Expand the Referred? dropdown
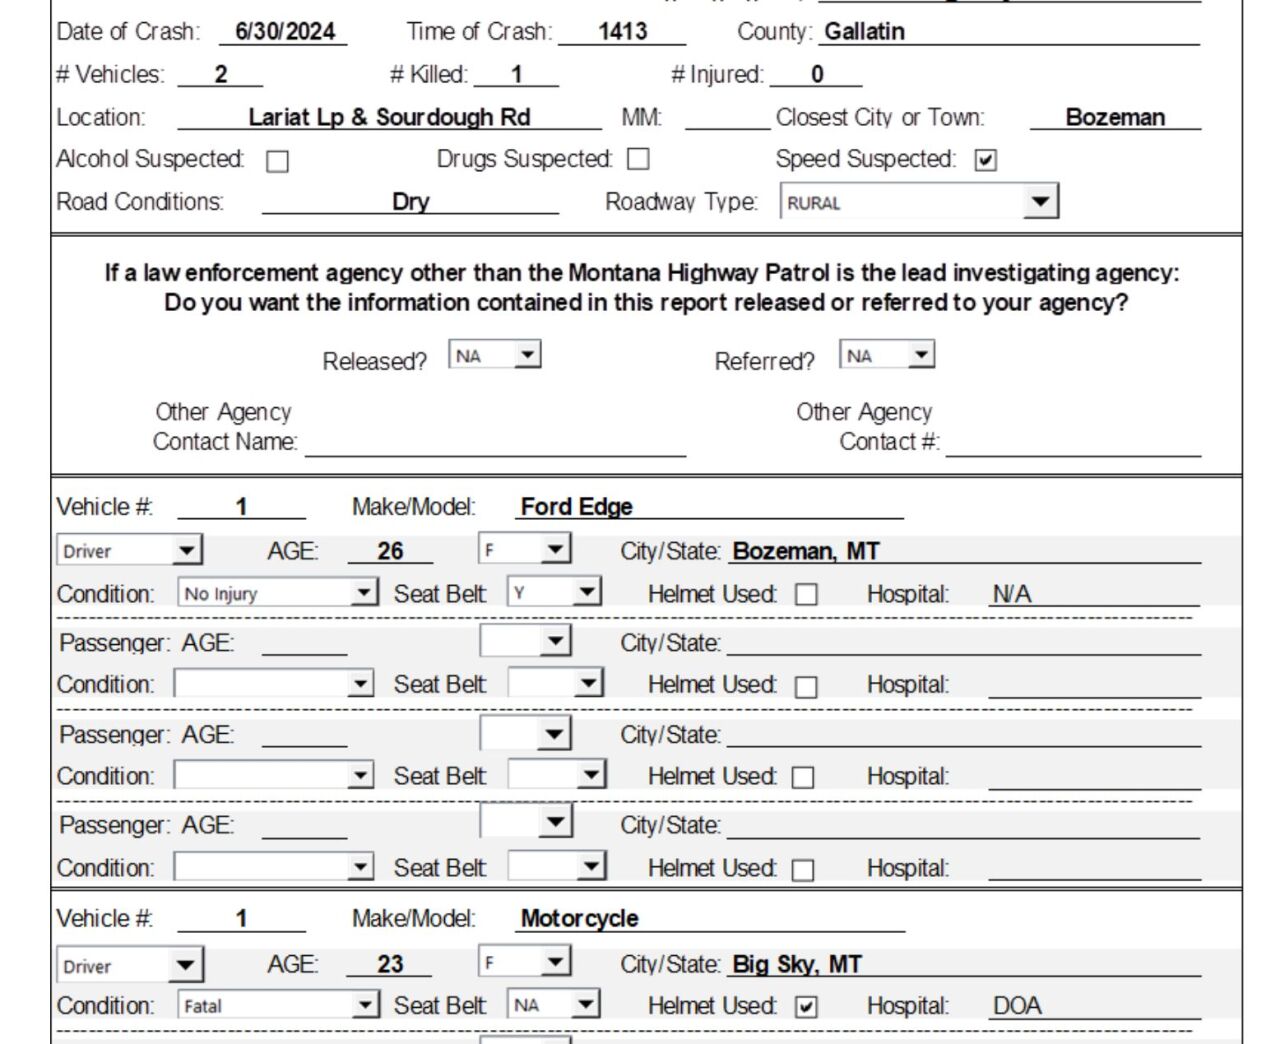The width and height of the screenshot is (1280, 1044). (x=921, y=355)
